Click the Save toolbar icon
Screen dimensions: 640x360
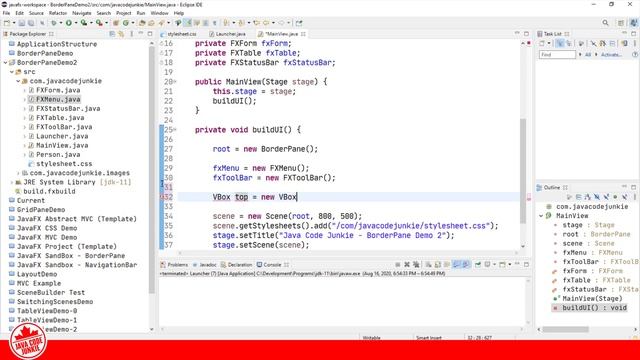coord(22,23)
